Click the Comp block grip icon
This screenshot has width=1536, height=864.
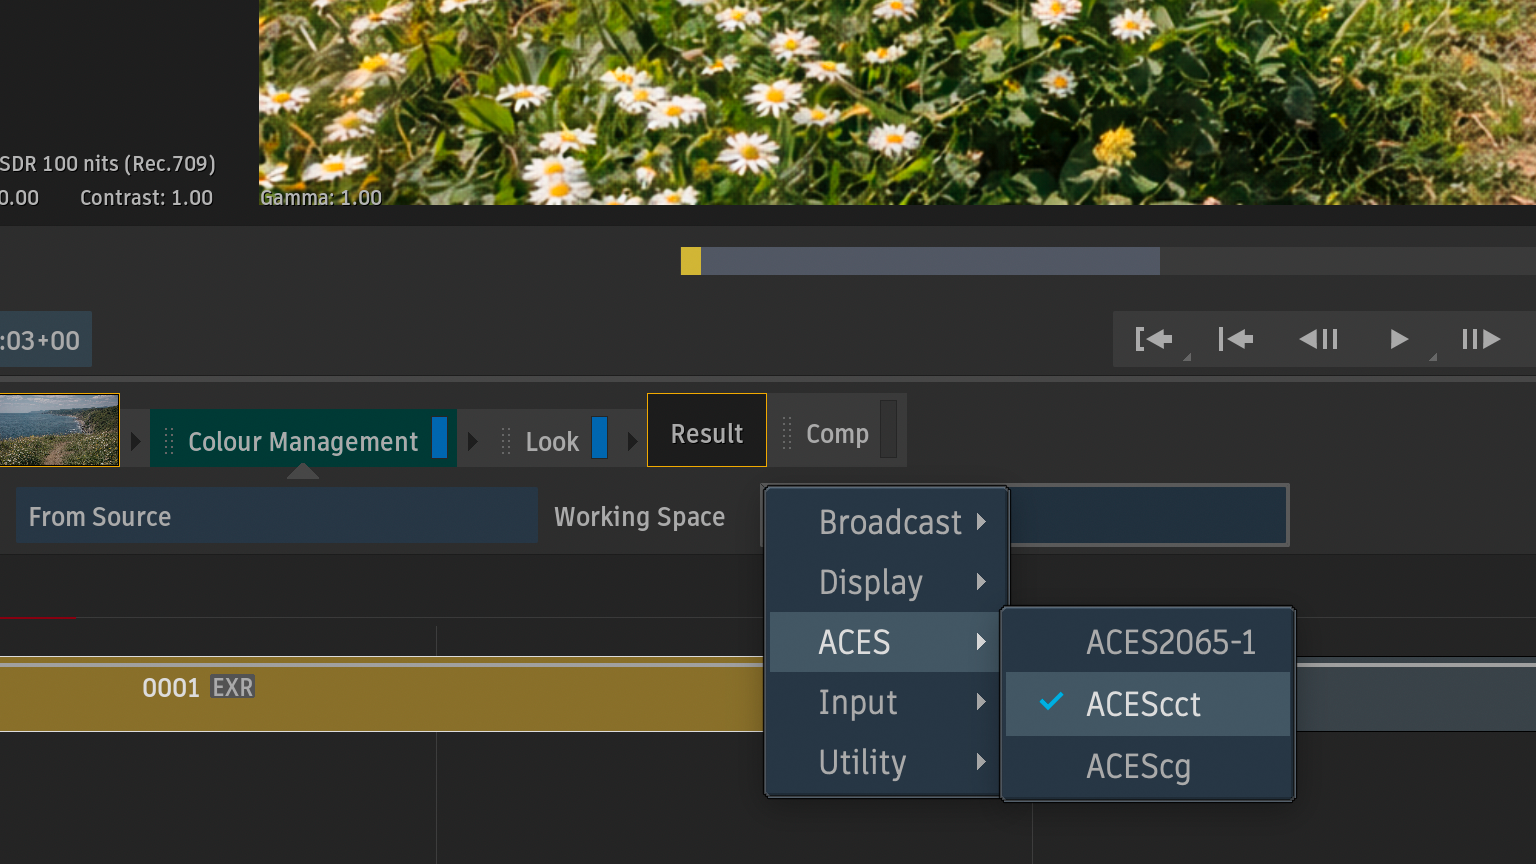(x=786, y=433)
